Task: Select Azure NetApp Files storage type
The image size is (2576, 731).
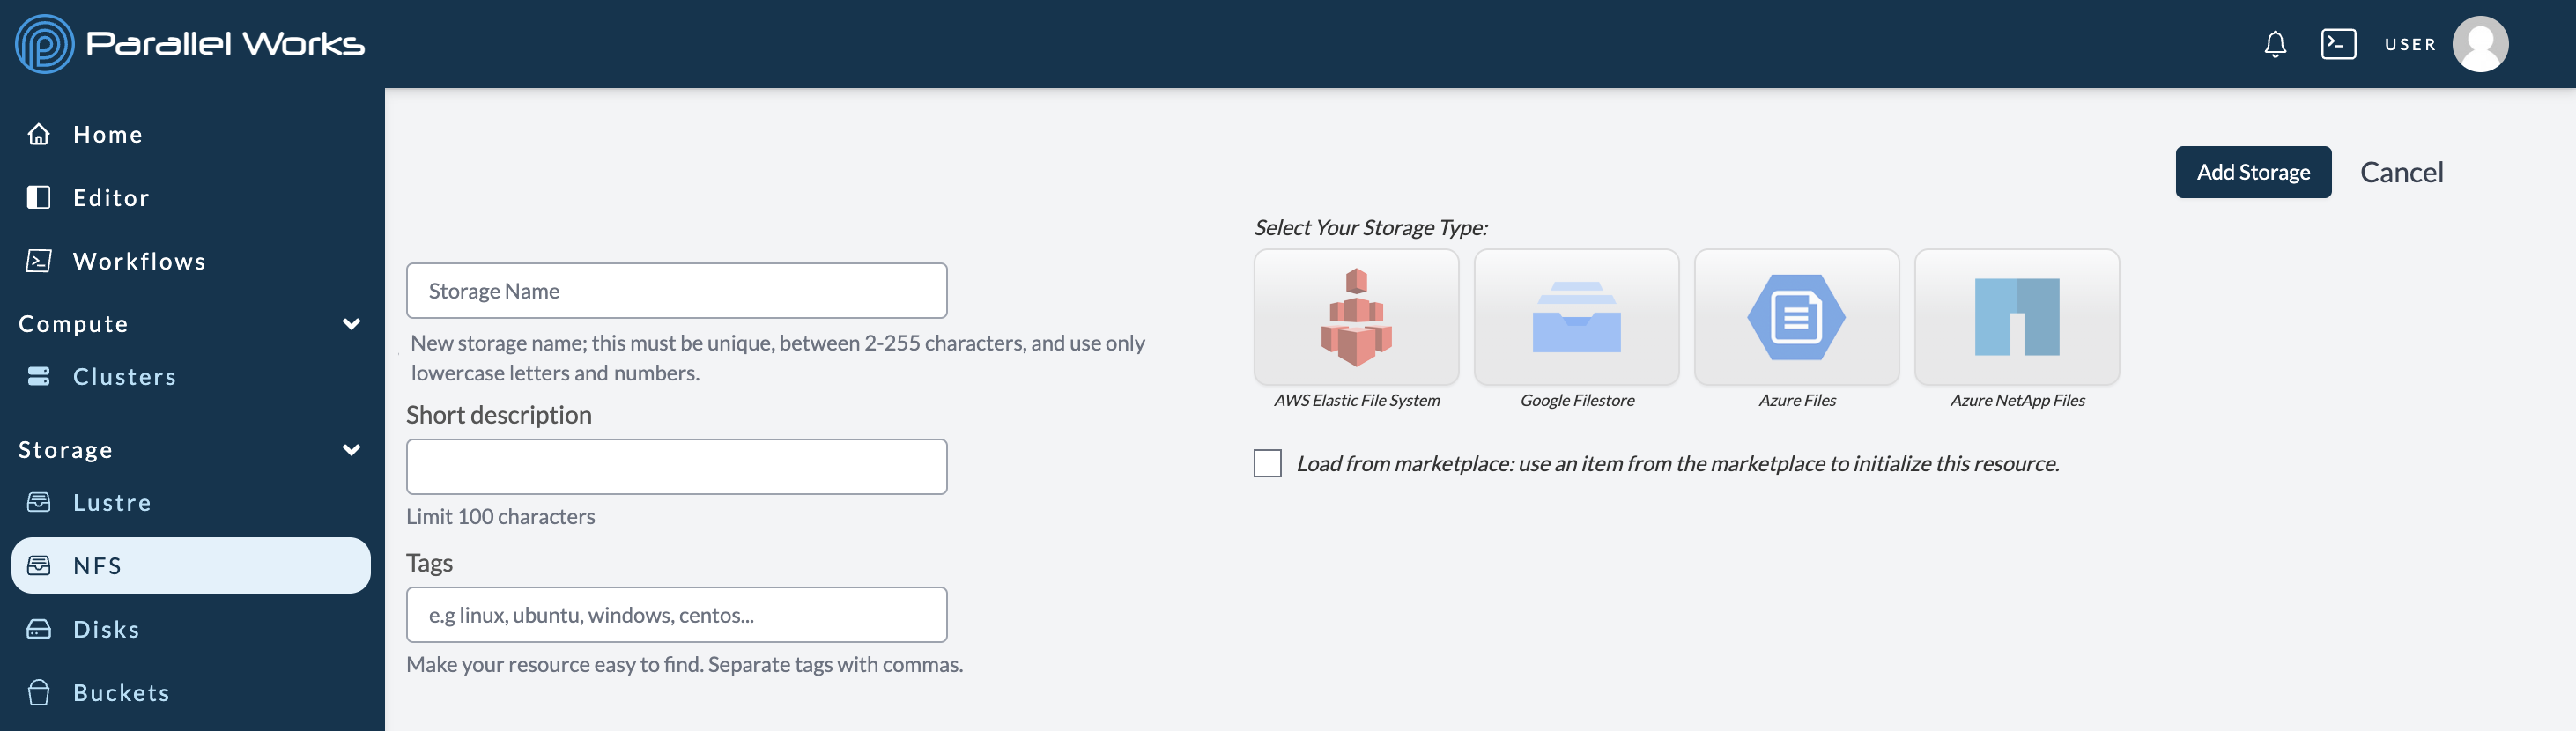Action: click(2016, 317)
